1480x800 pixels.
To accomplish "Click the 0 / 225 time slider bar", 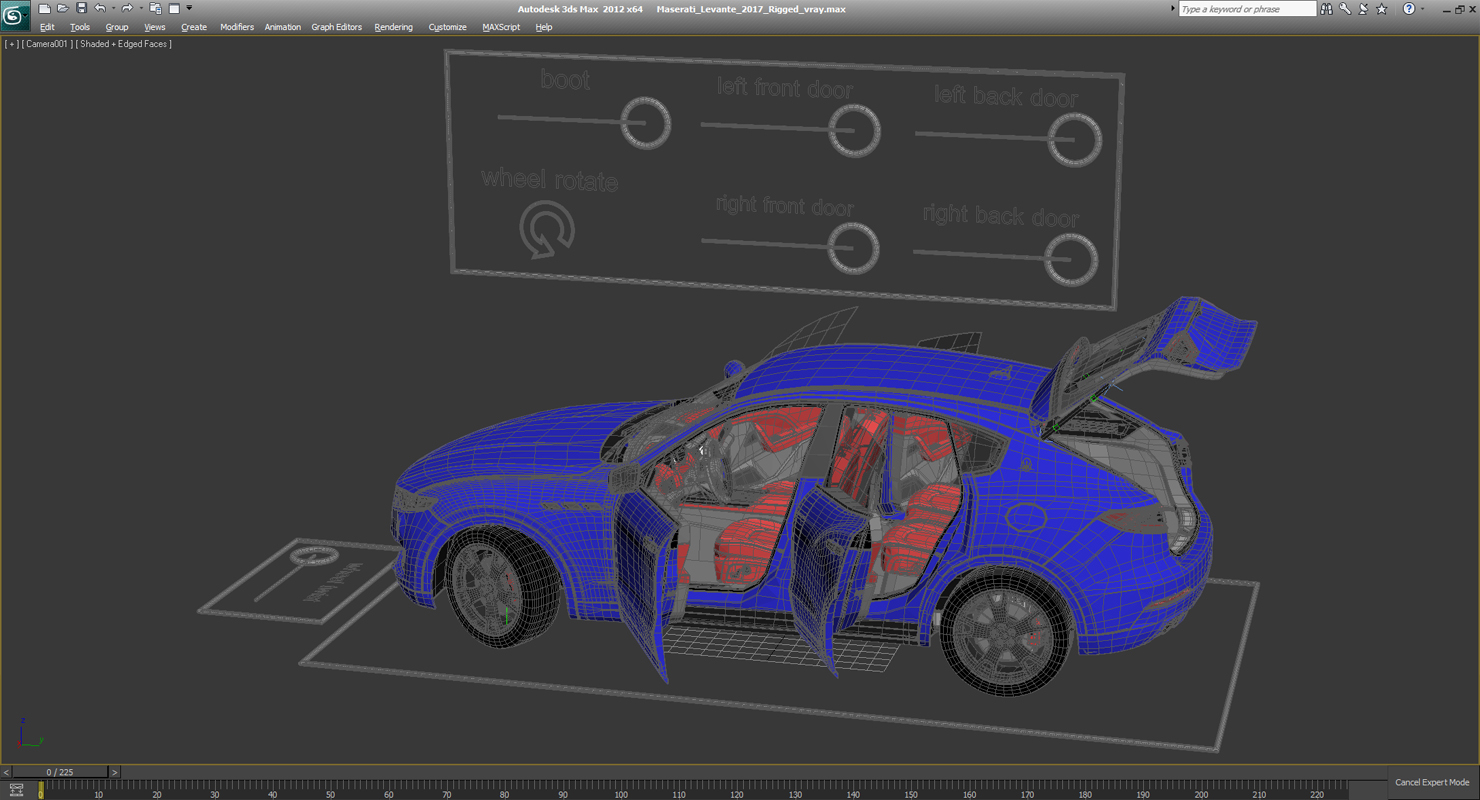I will (x=60, y=772).
